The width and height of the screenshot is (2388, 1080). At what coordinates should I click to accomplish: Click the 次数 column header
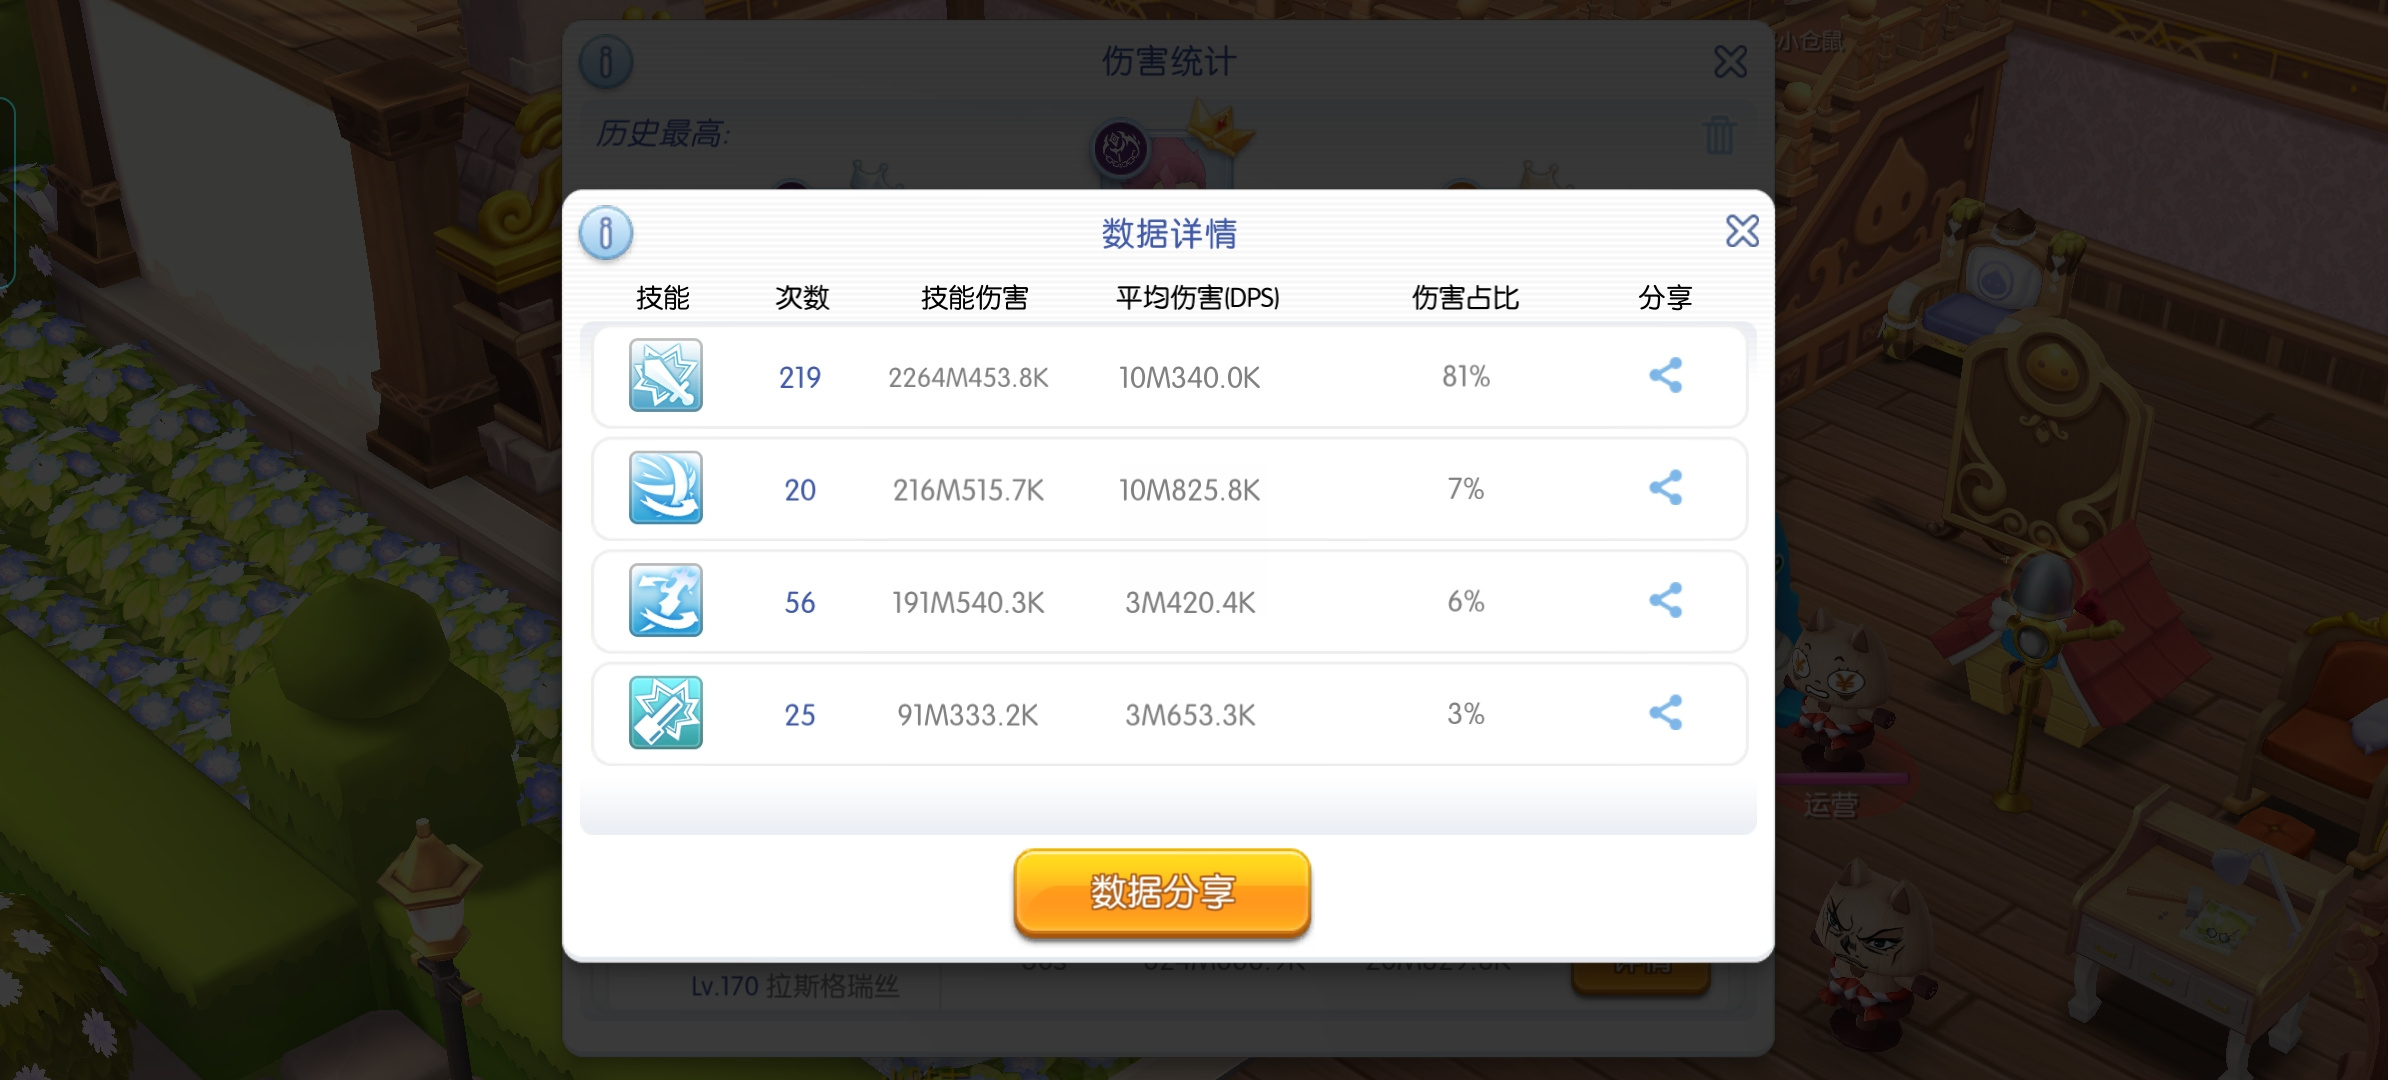point(802,298)
